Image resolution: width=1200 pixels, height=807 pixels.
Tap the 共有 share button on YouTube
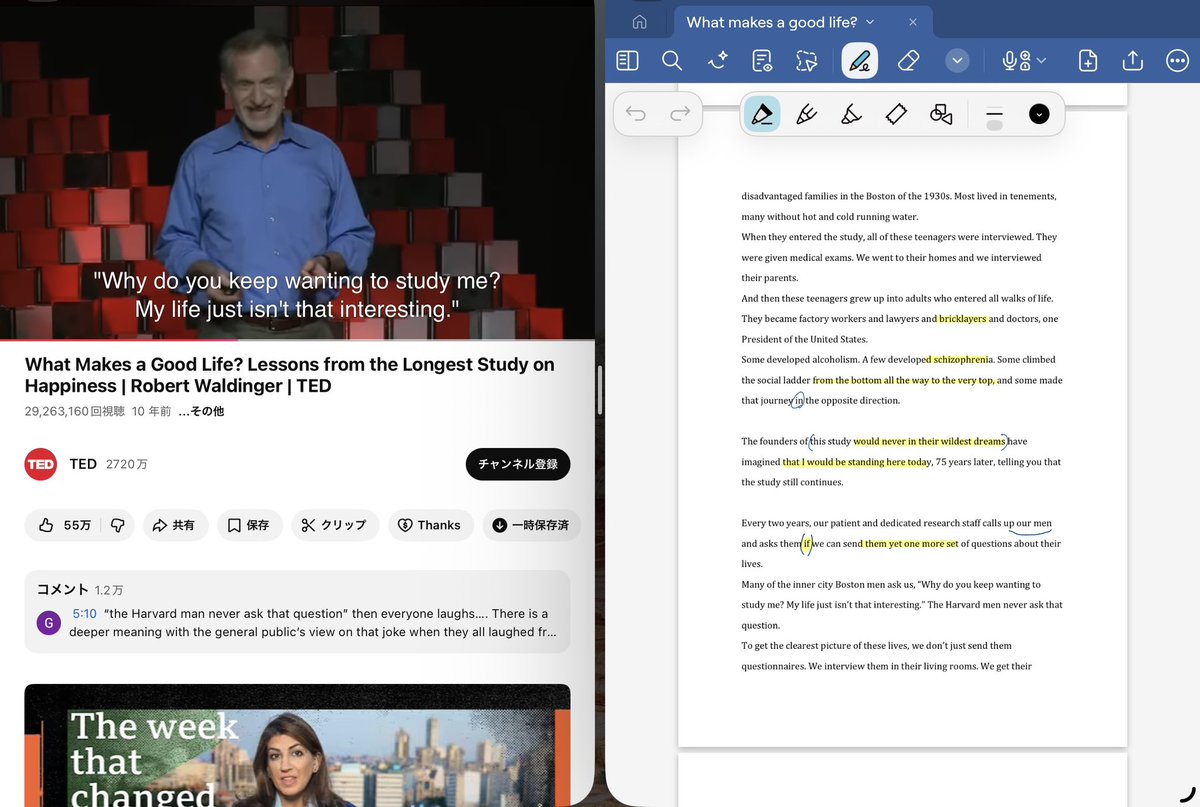(x=174, y=525)
